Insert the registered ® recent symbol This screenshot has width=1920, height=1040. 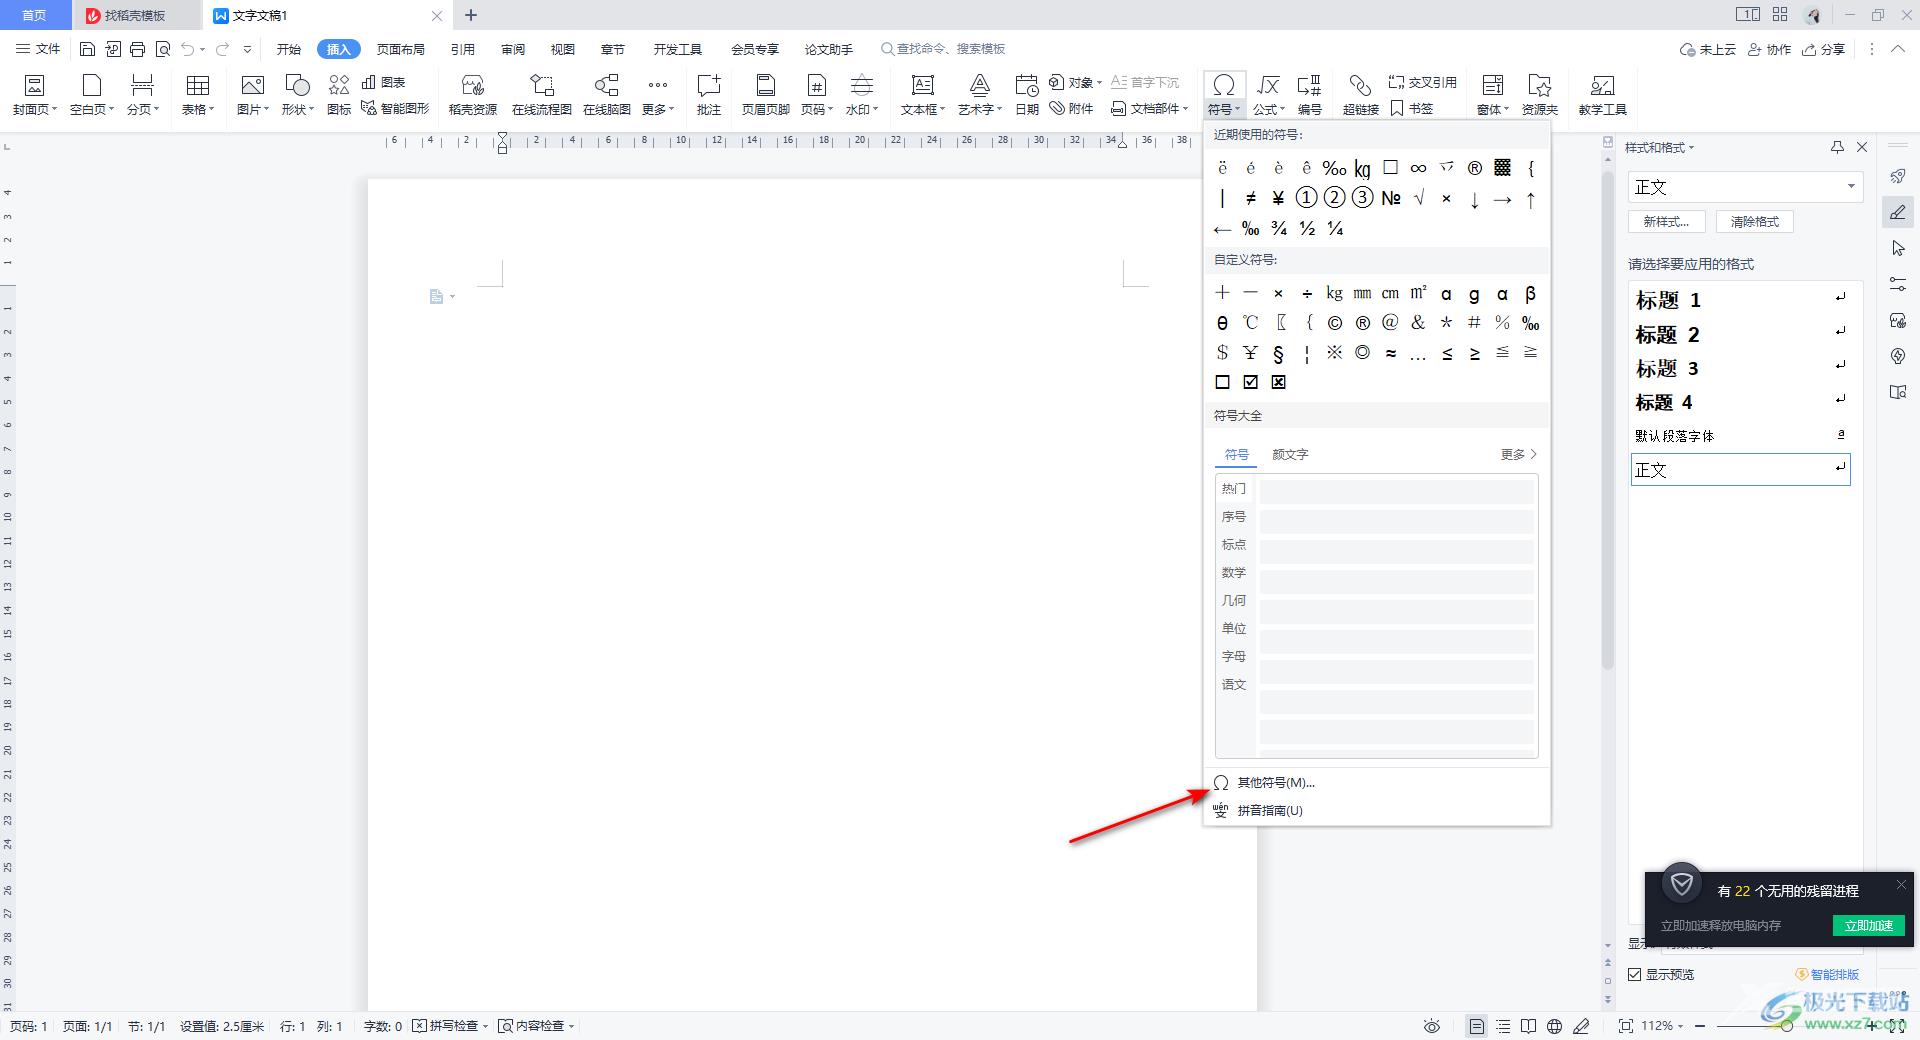(1474, 168)
